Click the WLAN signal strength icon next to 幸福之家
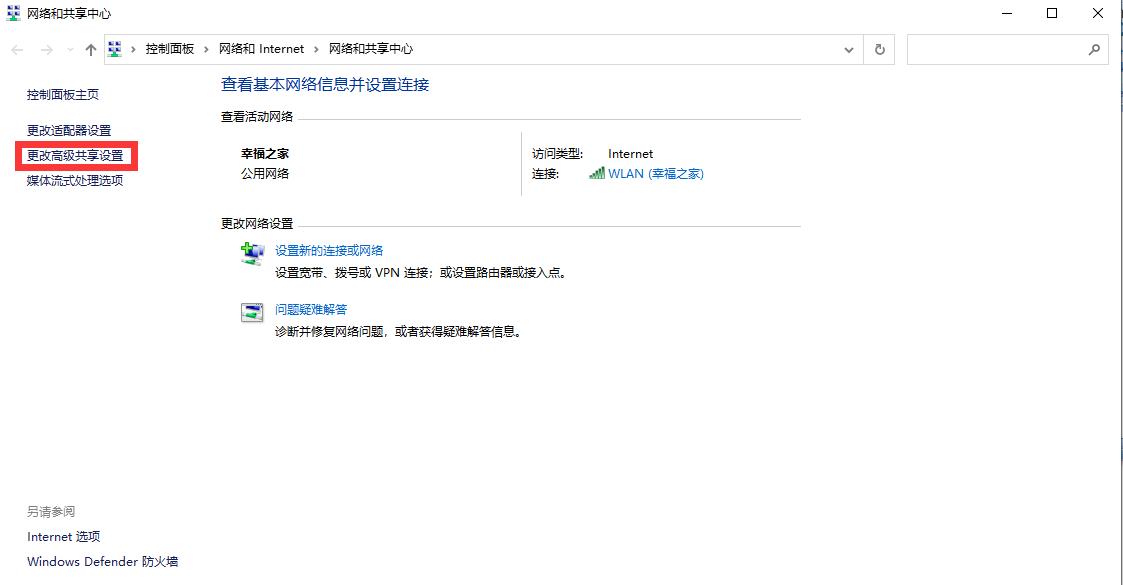 (x=598, y=173)
